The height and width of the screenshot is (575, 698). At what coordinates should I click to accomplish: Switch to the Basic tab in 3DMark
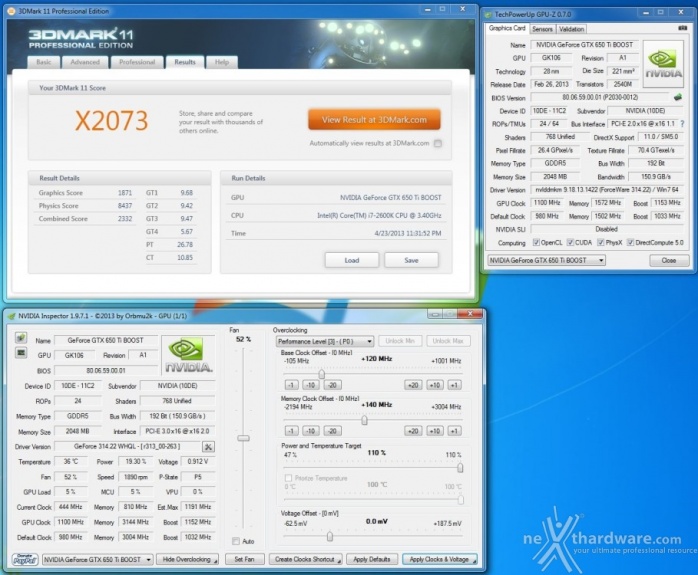coord(44,62)
